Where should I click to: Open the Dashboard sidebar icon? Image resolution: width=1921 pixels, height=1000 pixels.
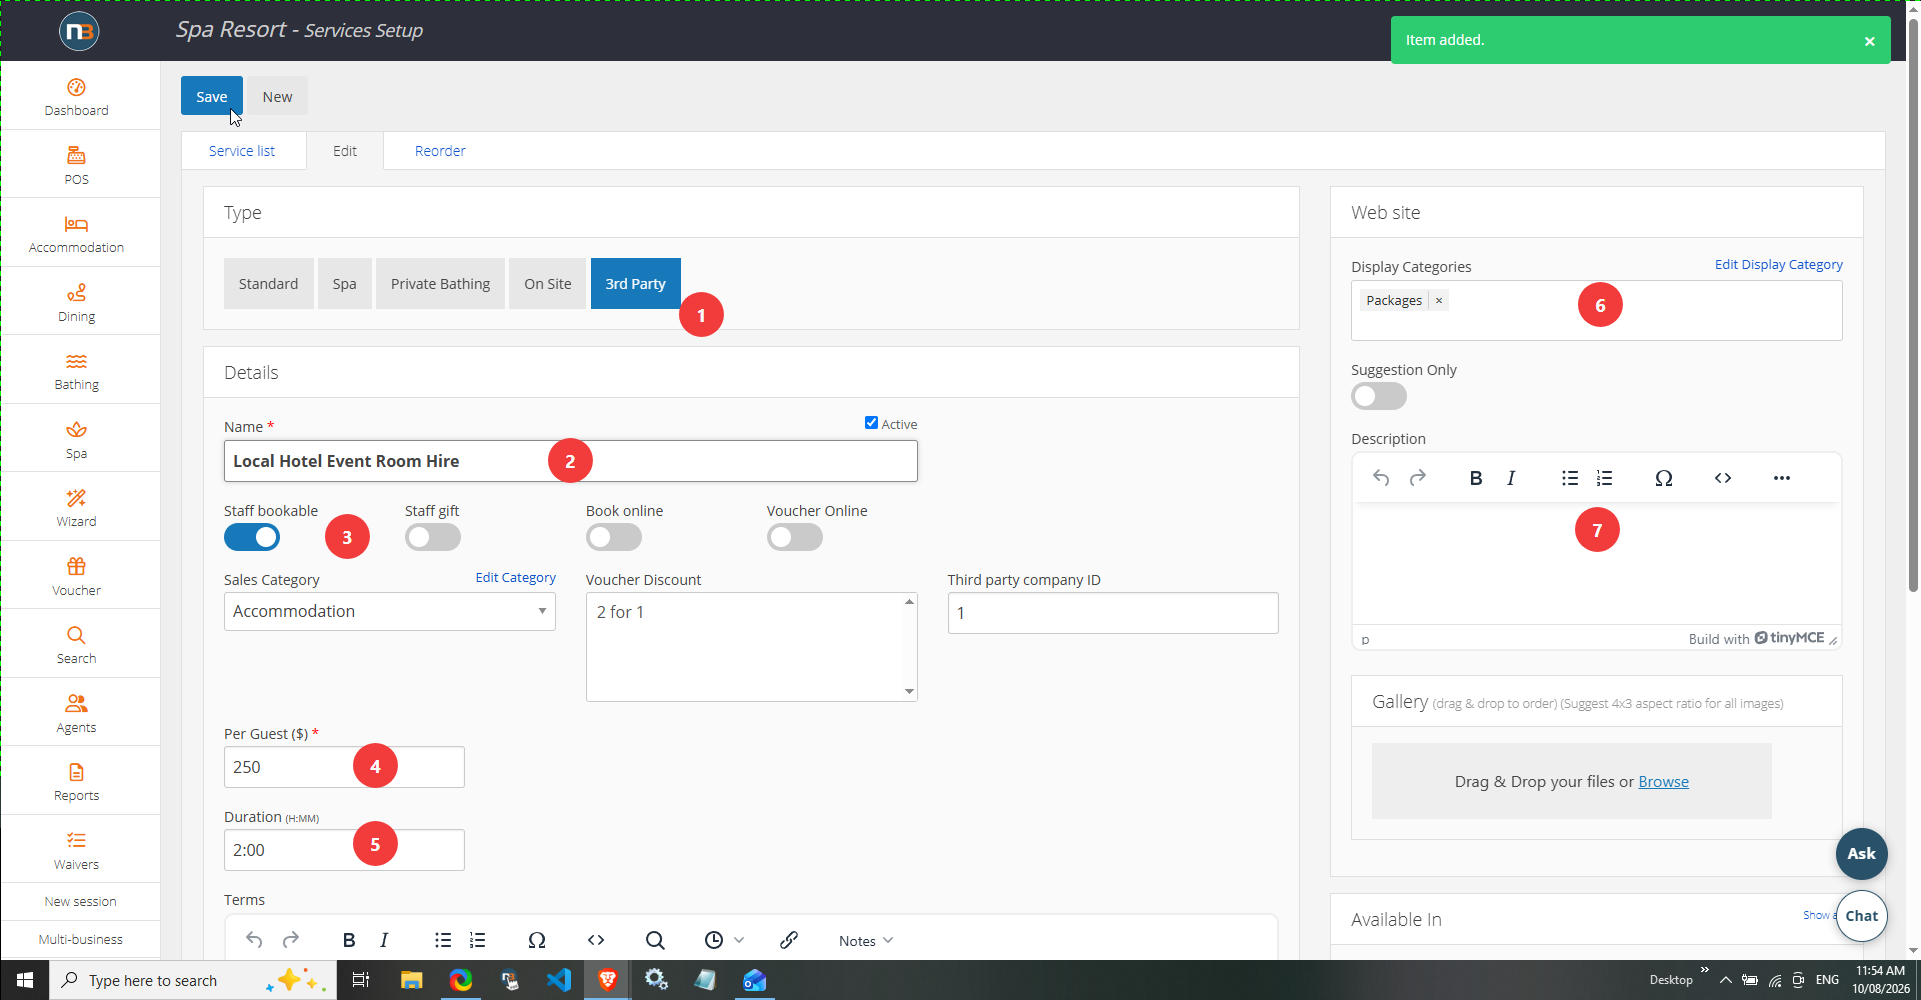[76, 97]
